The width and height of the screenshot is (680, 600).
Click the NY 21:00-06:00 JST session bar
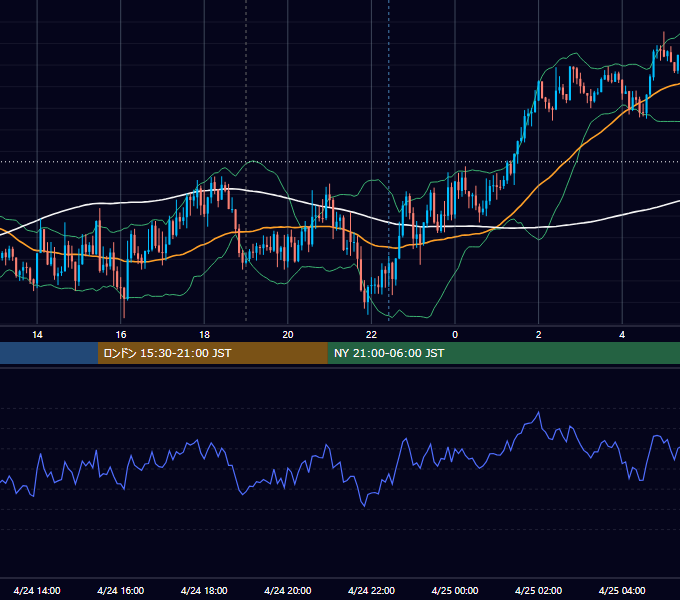503,353
